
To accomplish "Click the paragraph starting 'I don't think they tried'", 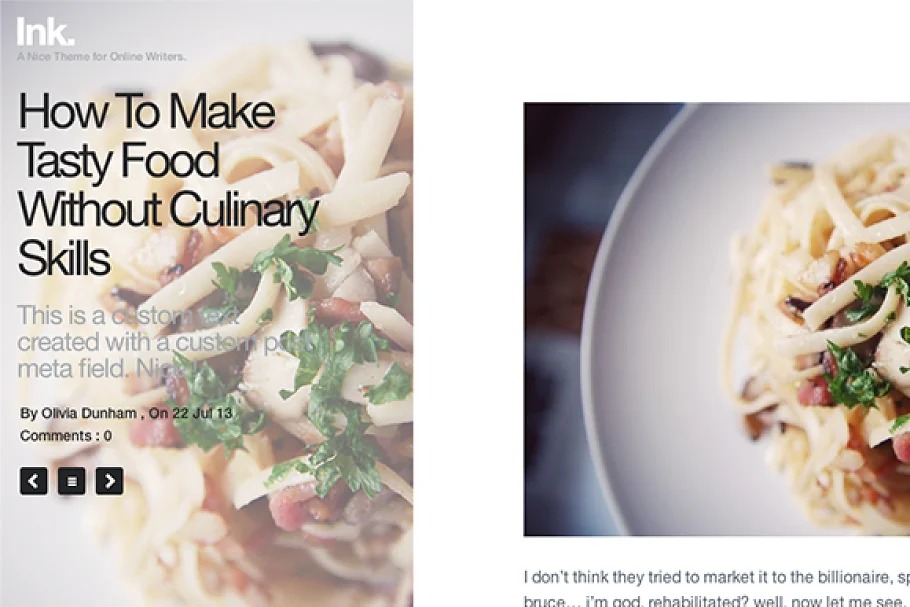I will pyautogui.click(x=717, y=577).
